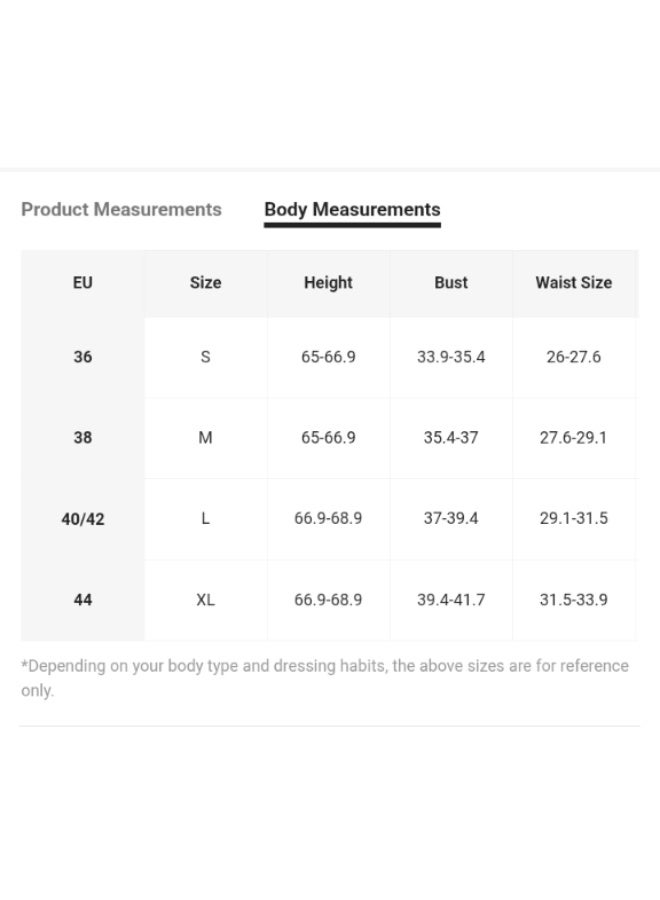
Task: Click the Size column header
Action: click(x=205, y=283)
